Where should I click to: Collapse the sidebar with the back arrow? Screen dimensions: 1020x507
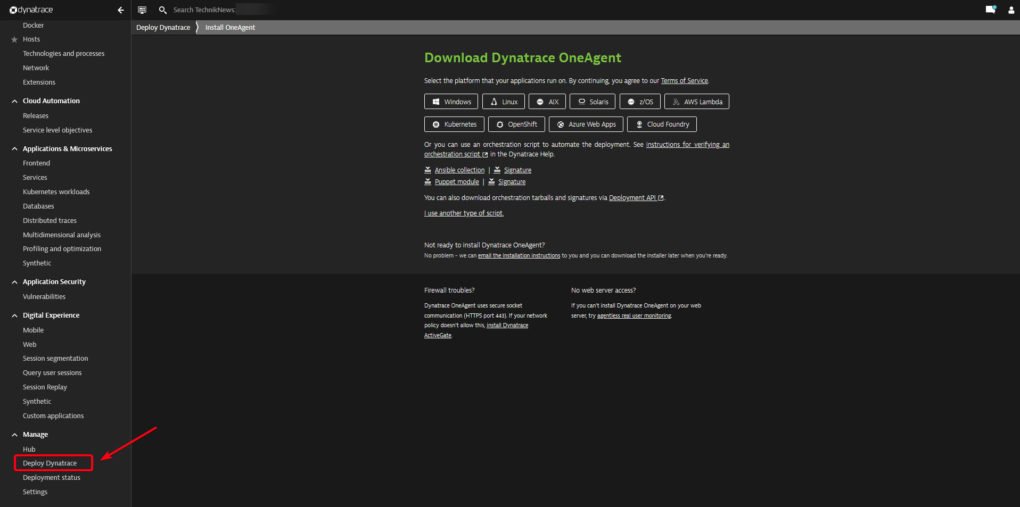click(120, 9)
